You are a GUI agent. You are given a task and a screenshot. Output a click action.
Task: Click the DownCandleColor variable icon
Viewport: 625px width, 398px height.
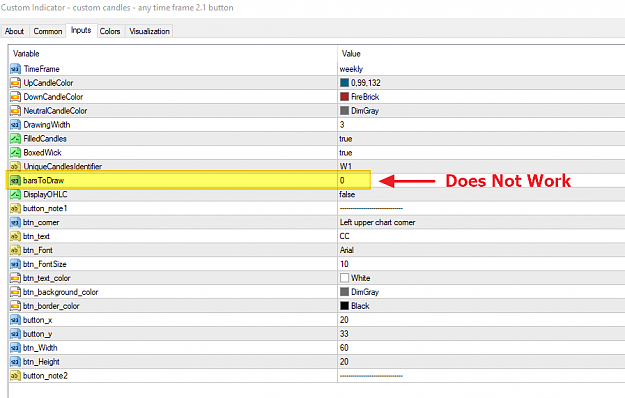click(x=15, y=97)
